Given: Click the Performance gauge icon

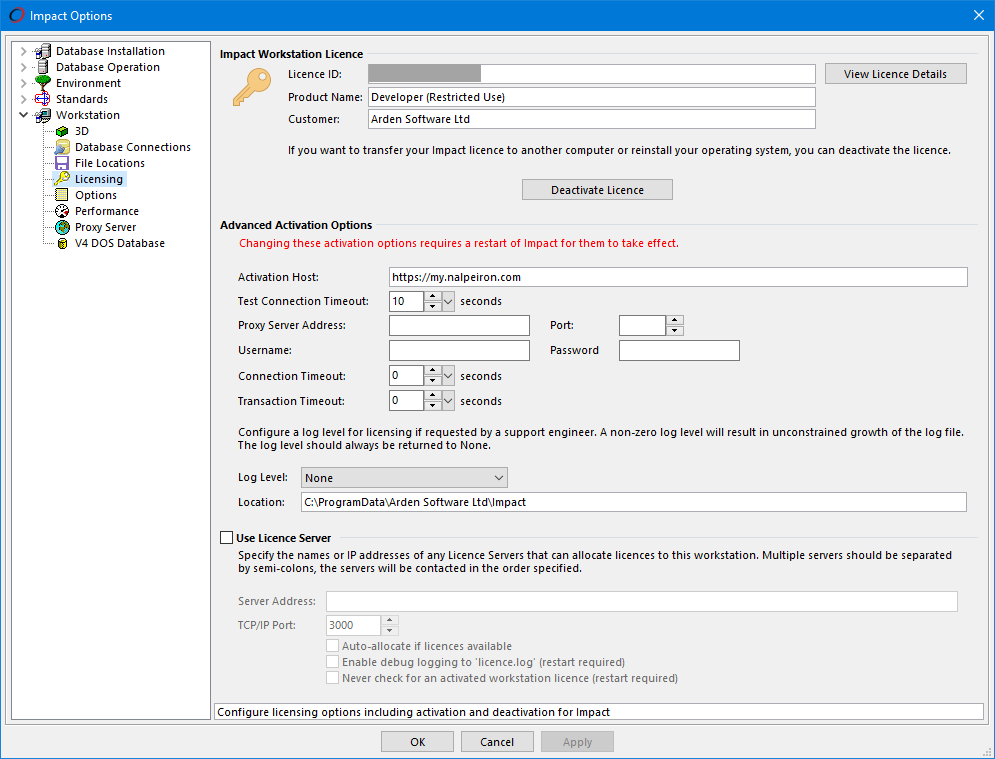Looking at the screenshot, I should point(62,211).
